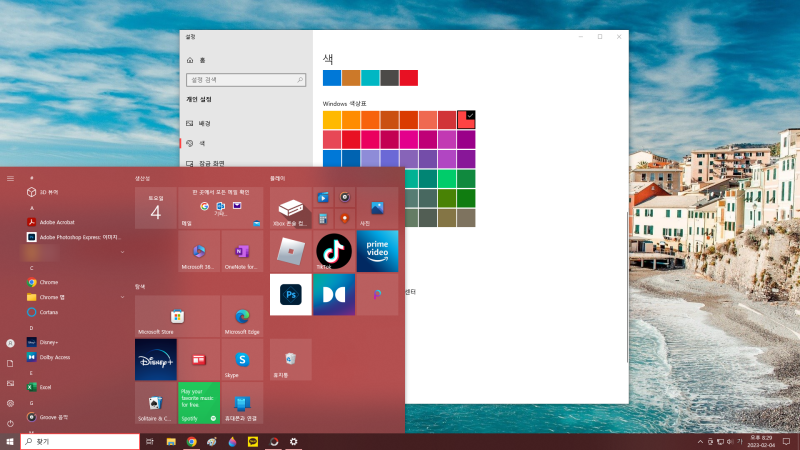Open the Xbox console companion tile

tap(290, 208)
